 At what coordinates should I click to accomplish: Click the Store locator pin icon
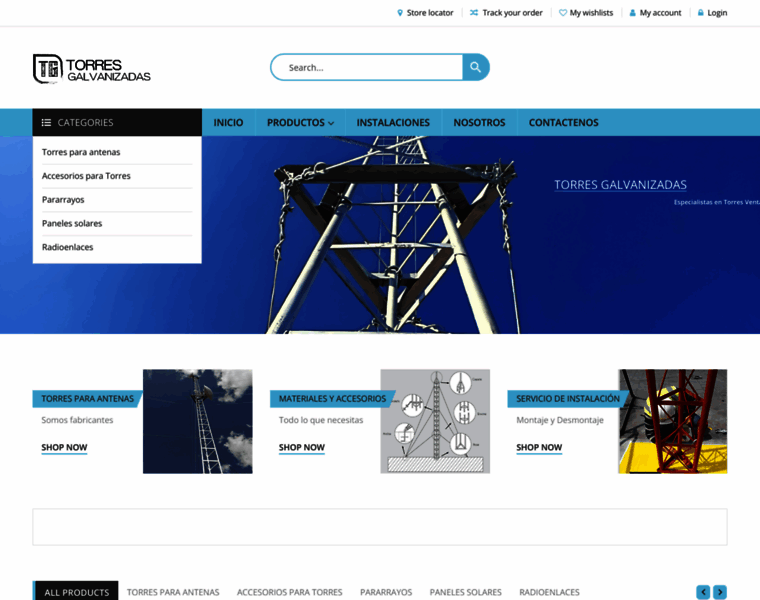click(x=400, y=13)
